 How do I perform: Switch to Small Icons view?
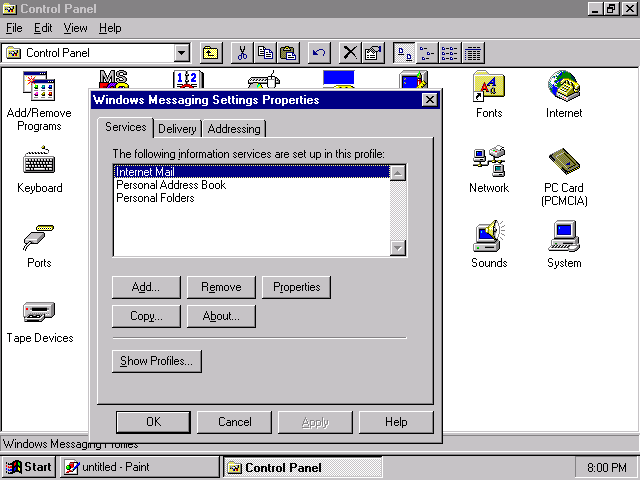coord(427,53)
